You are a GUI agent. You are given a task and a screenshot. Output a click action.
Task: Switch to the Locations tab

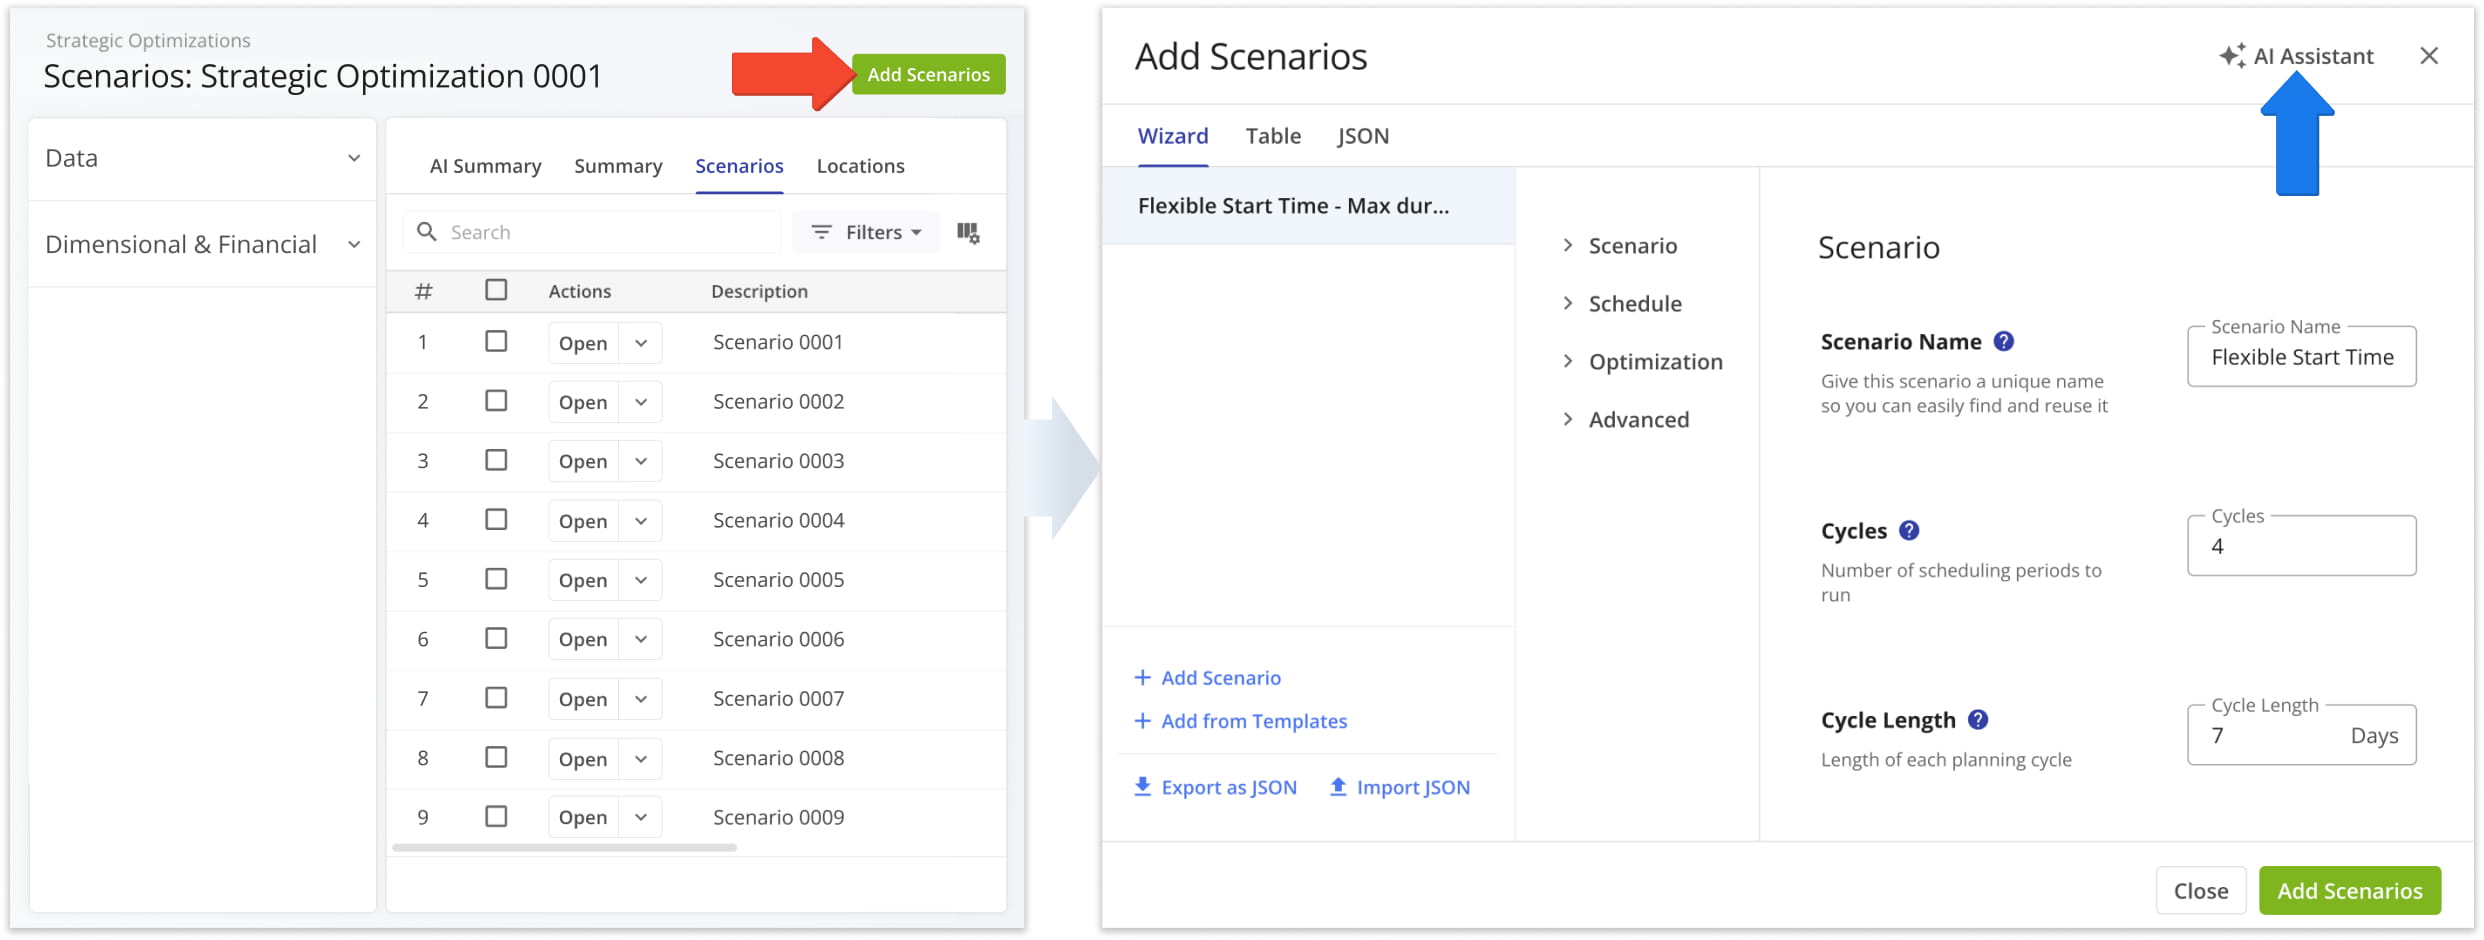[x=860, y=166]
